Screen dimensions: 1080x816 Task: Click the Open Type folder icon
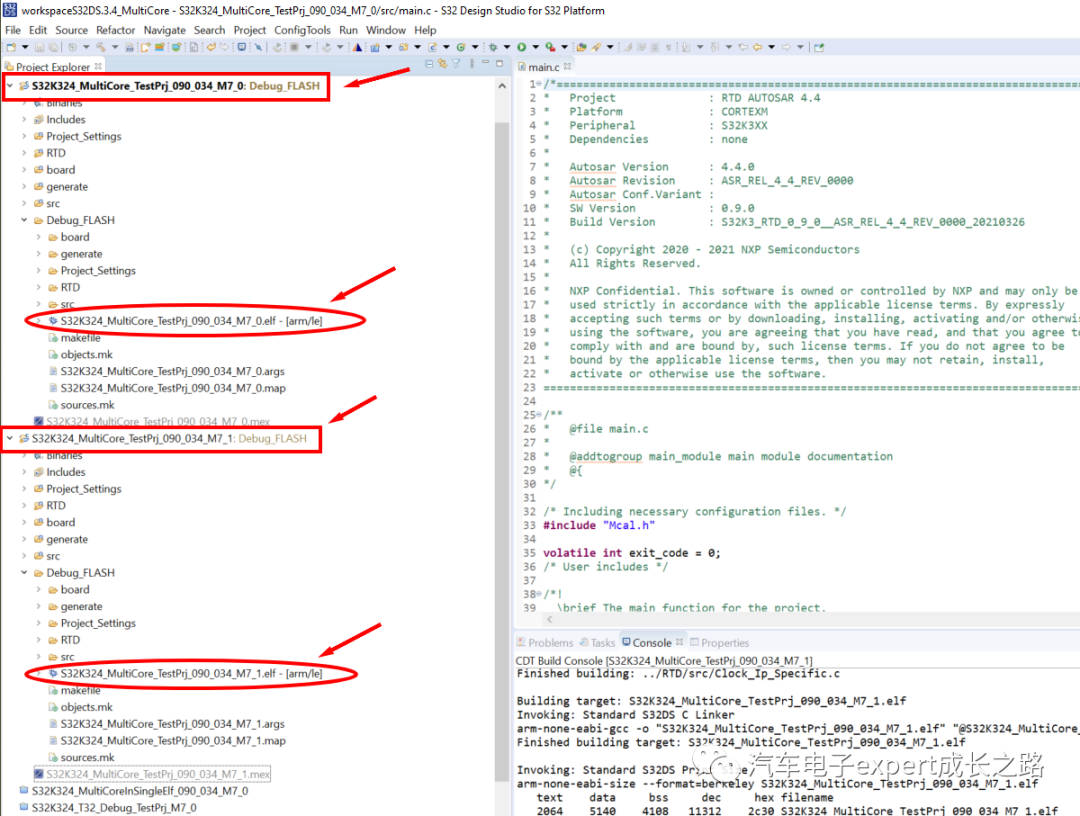581,48
